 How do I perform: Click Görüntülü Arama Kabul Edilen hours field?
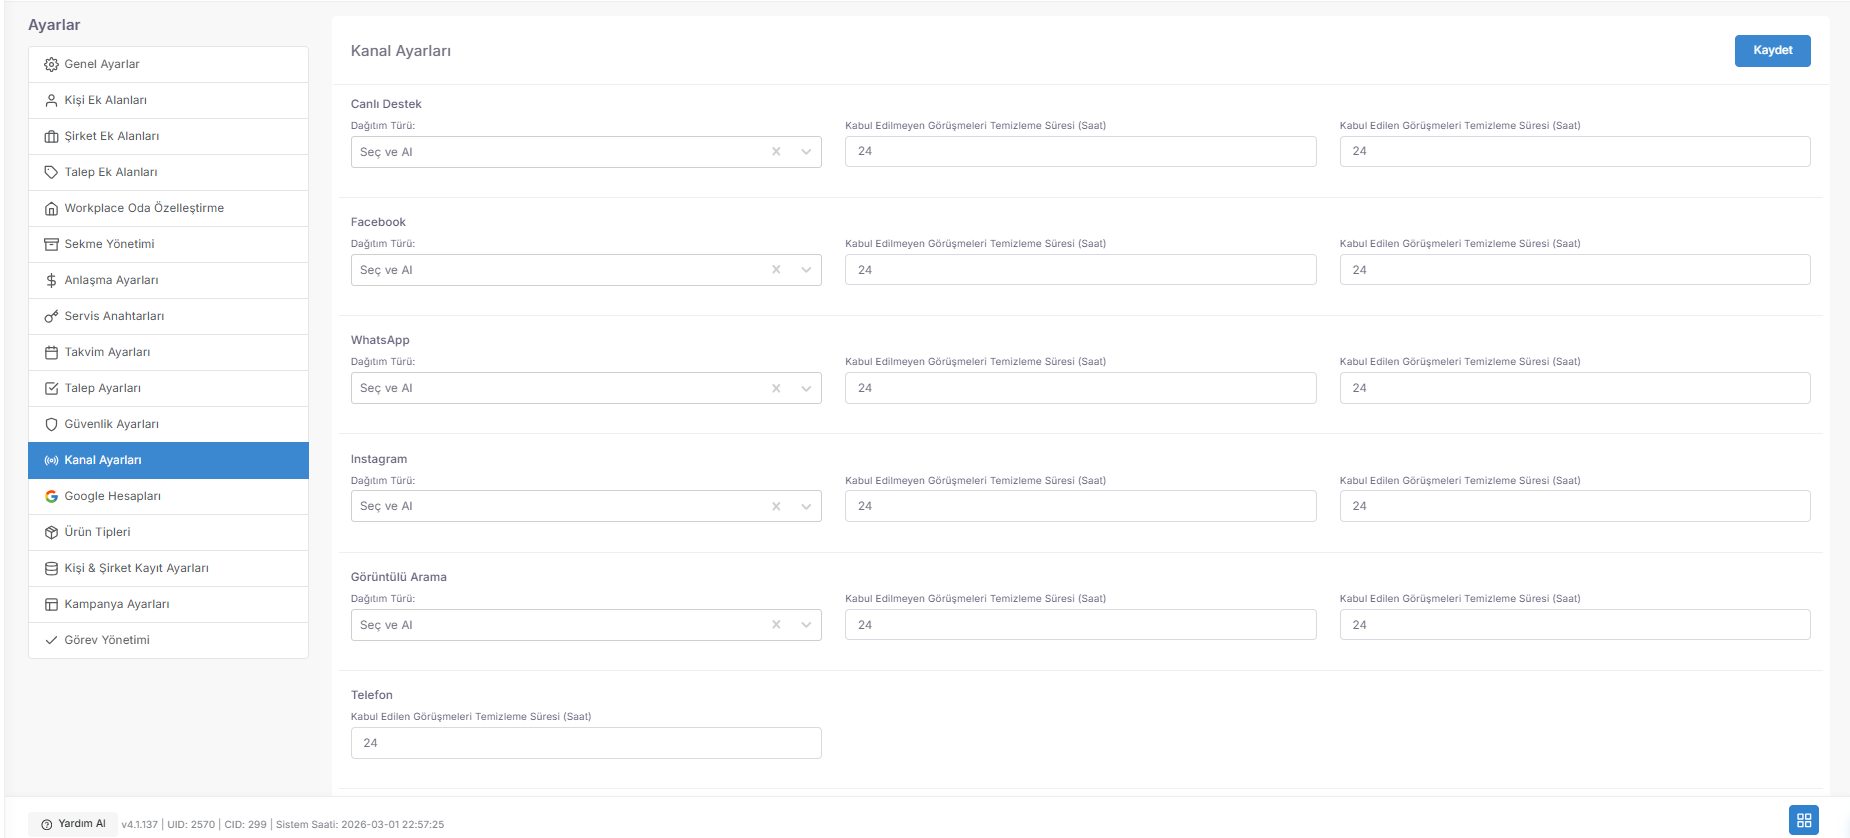(1575, 625)
